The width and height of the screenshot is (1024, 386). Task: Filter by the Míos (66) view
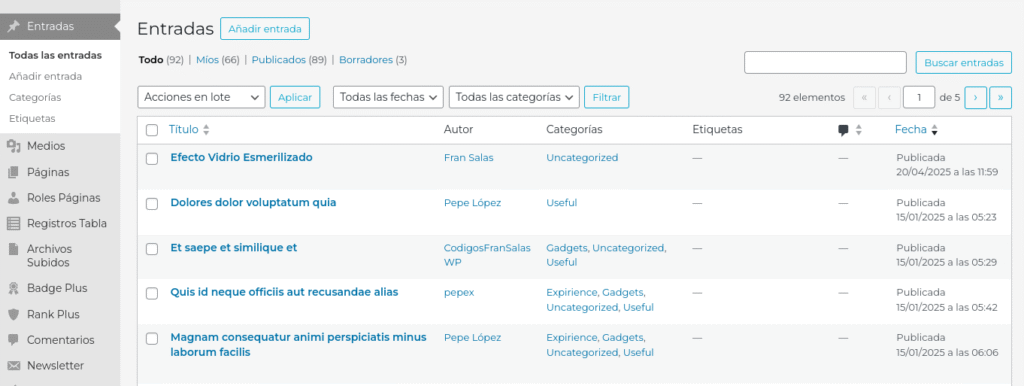(x=217, y=59)
